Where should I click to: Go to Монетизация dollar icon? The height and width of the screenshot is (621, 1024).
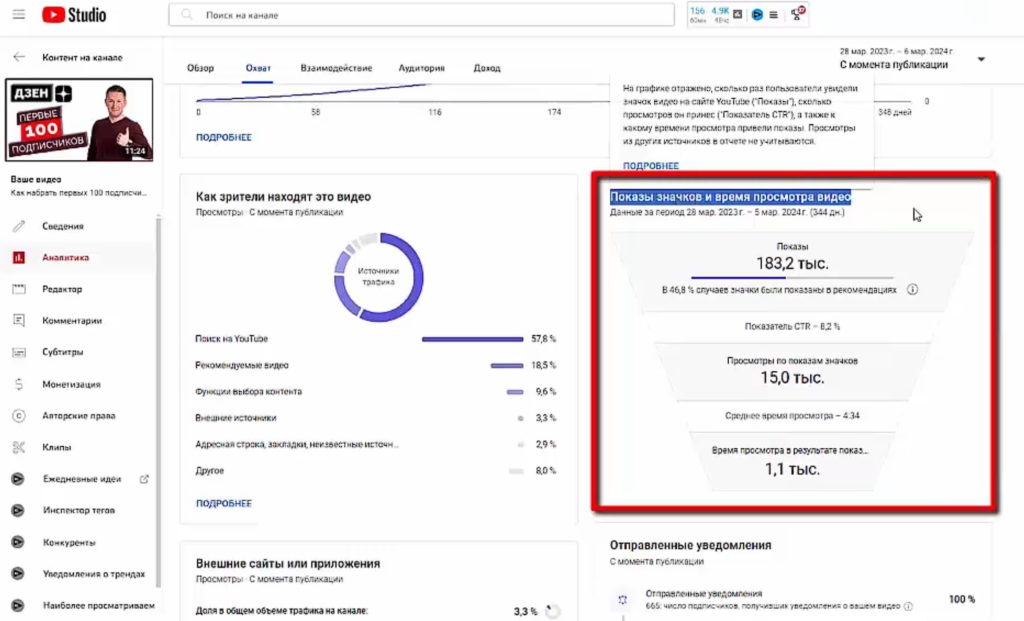click(x=18, y=384)
